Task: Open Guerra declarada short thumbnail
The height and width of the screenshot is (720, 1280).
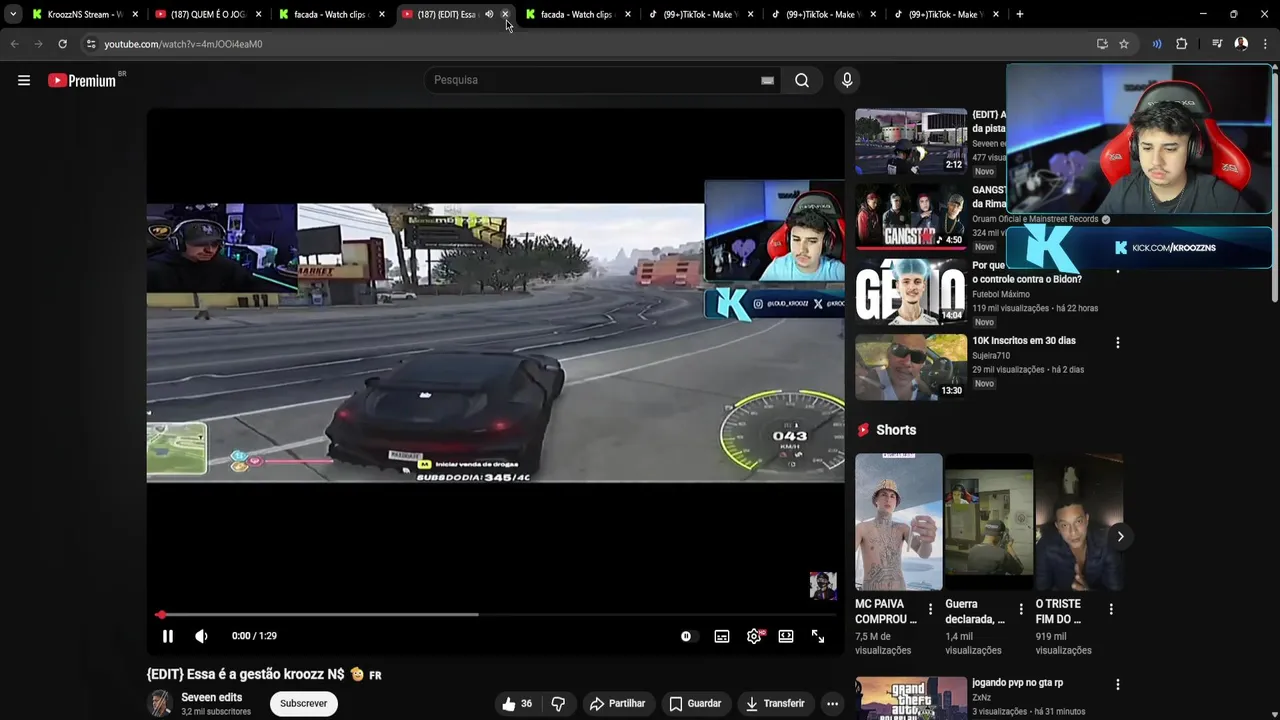Action: pyautogui.click(x=989, y=522)
